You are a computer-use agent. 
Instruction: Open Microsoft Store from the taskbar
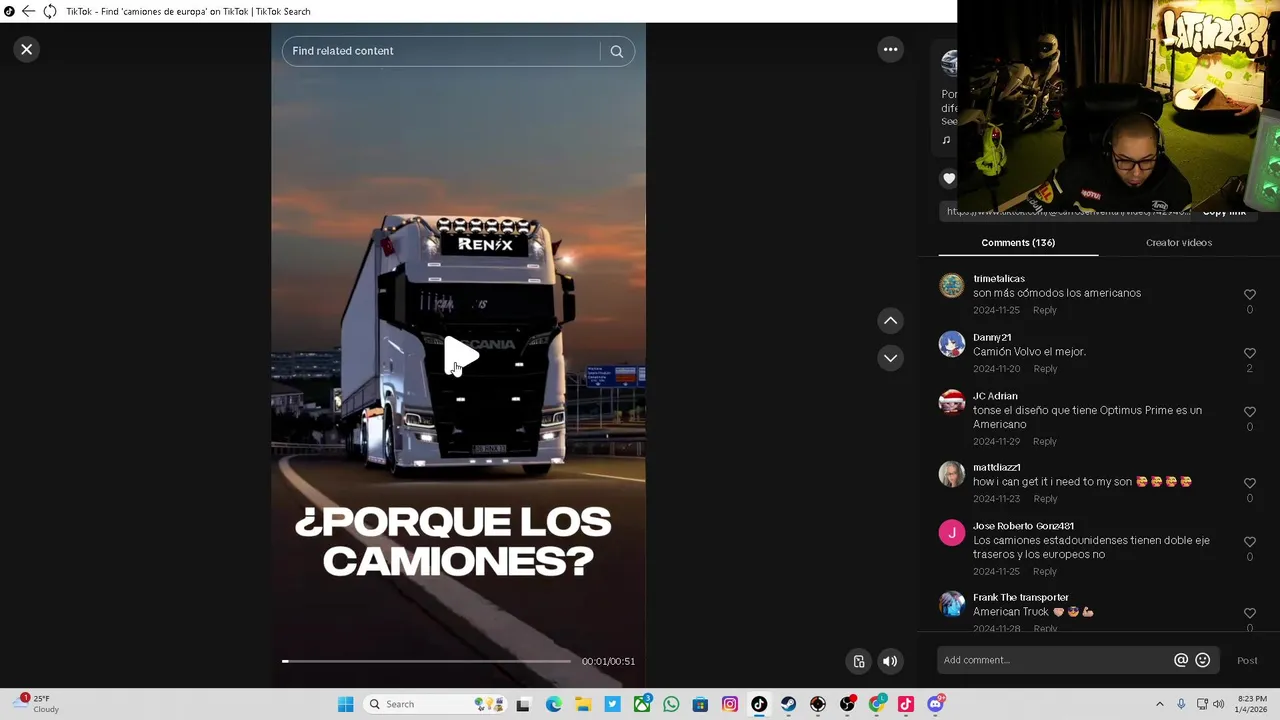[700, 704]
